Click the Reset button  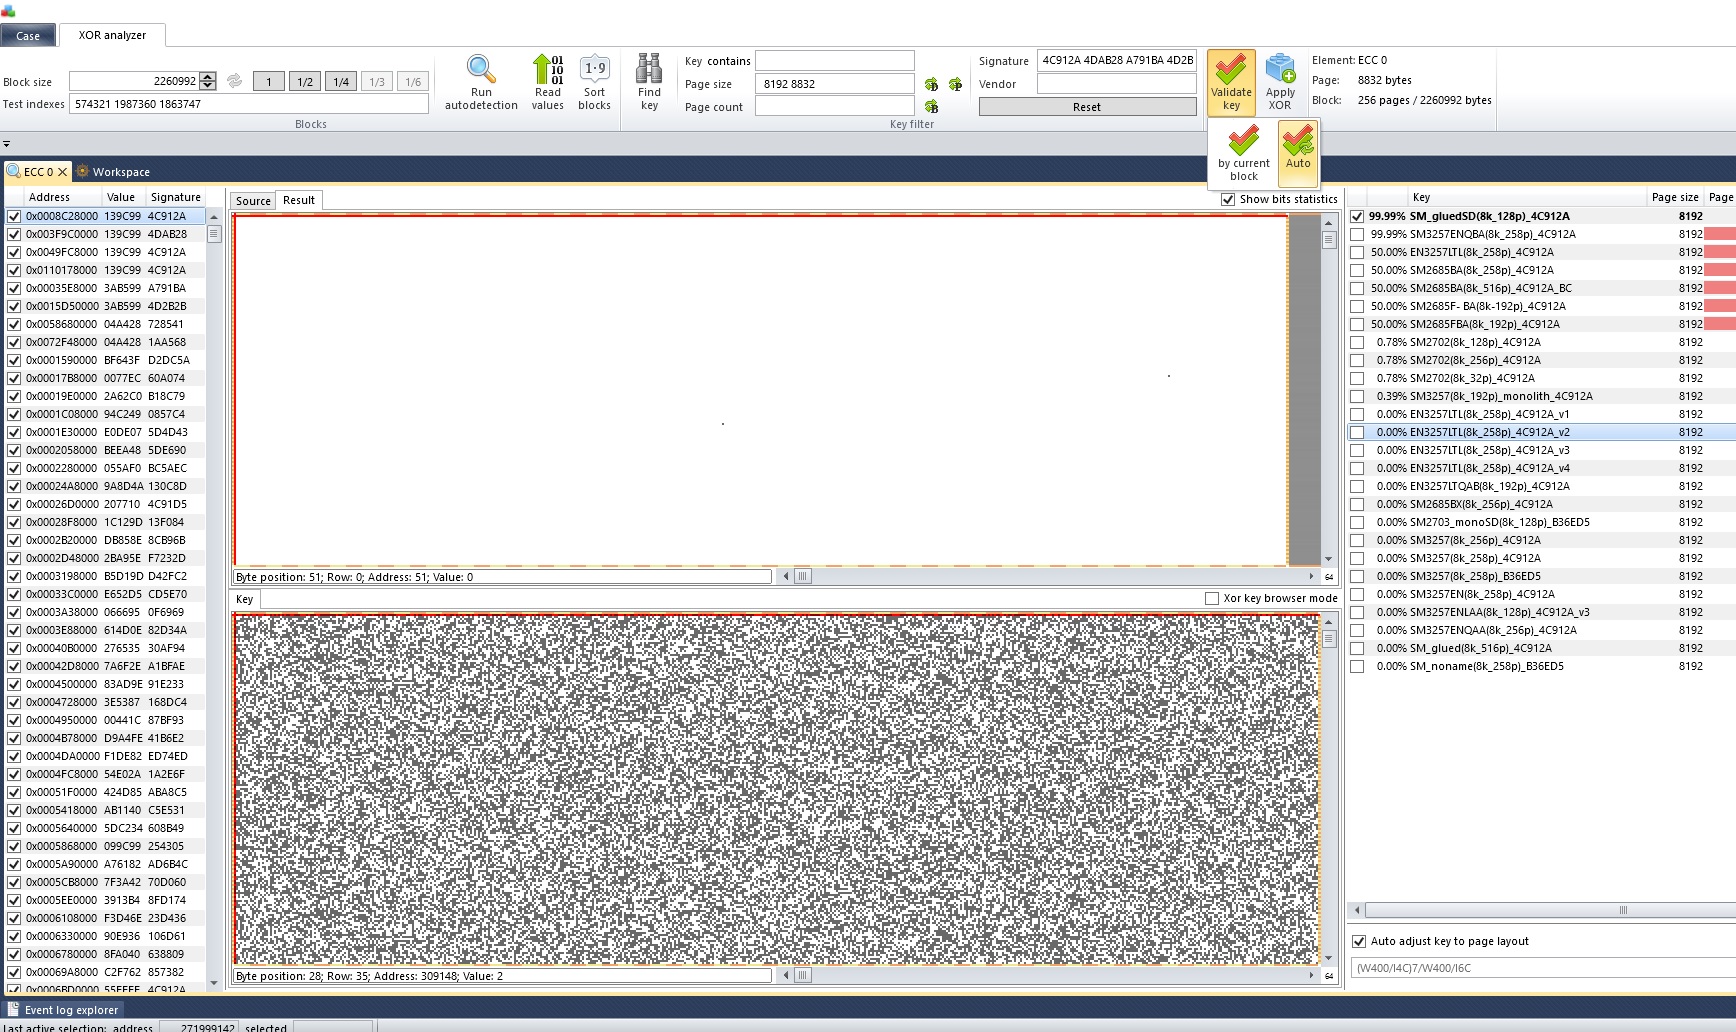pyautogui.click(x=1087, y=107)
